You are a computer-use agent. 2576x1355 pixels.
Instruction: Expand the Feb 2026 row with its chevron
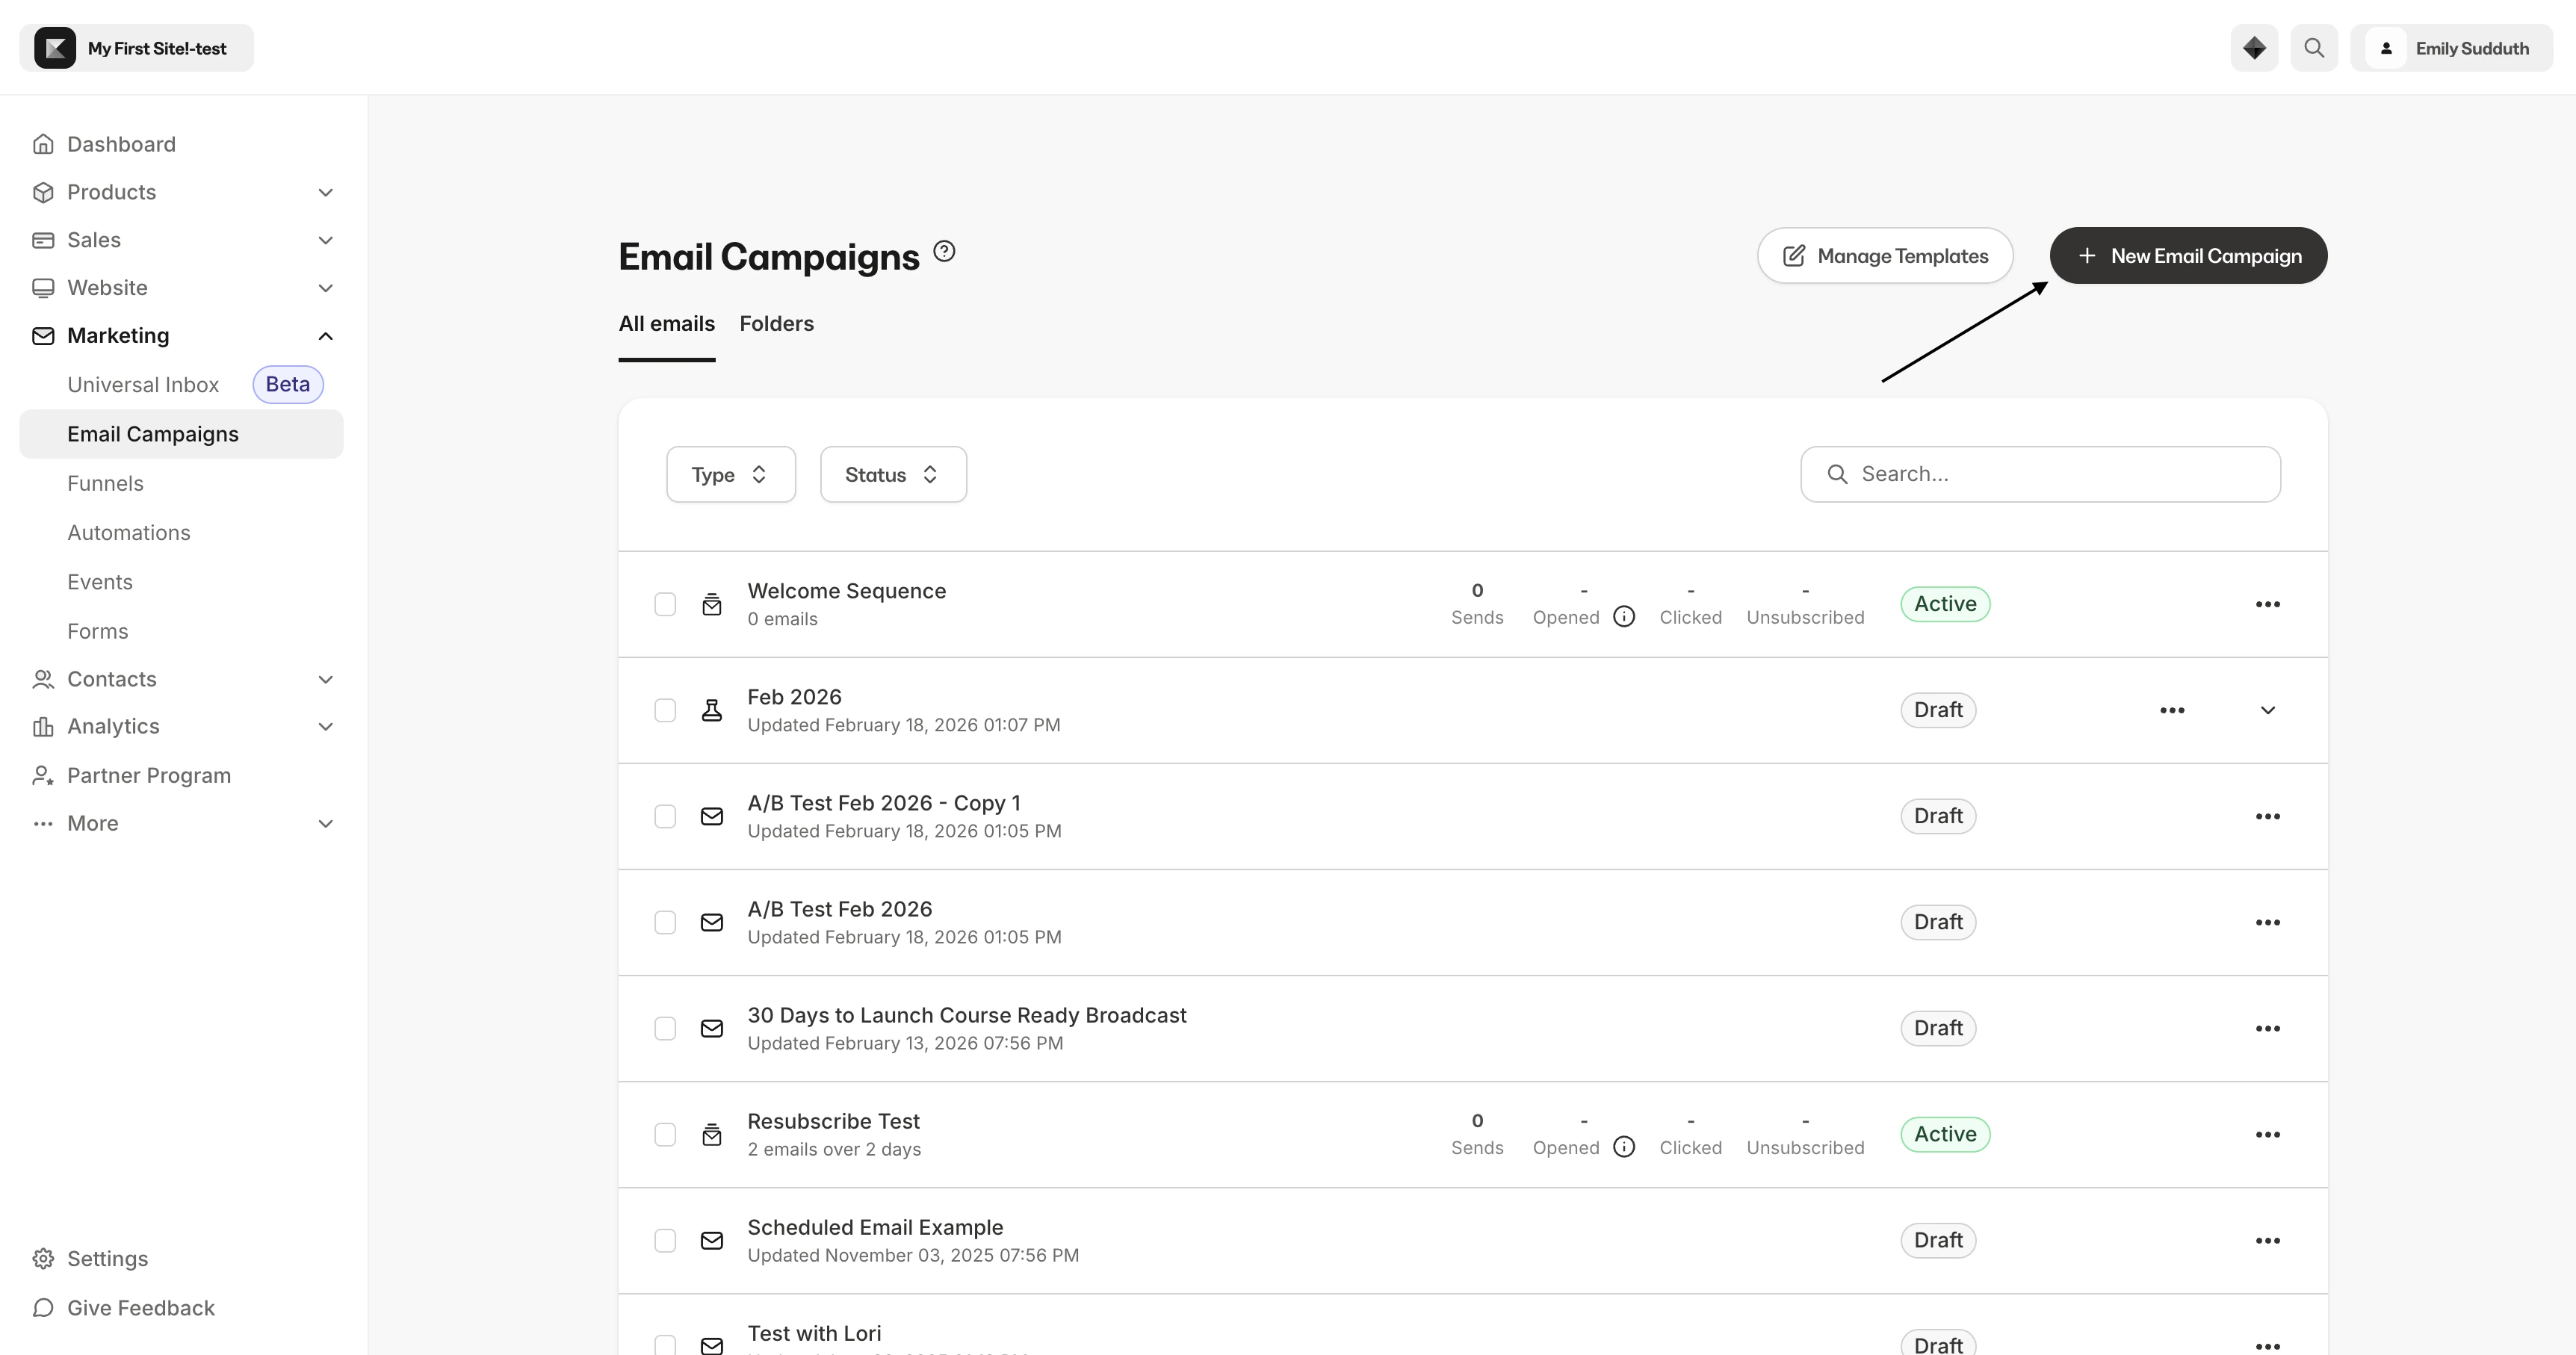[x=2267, y=710]
